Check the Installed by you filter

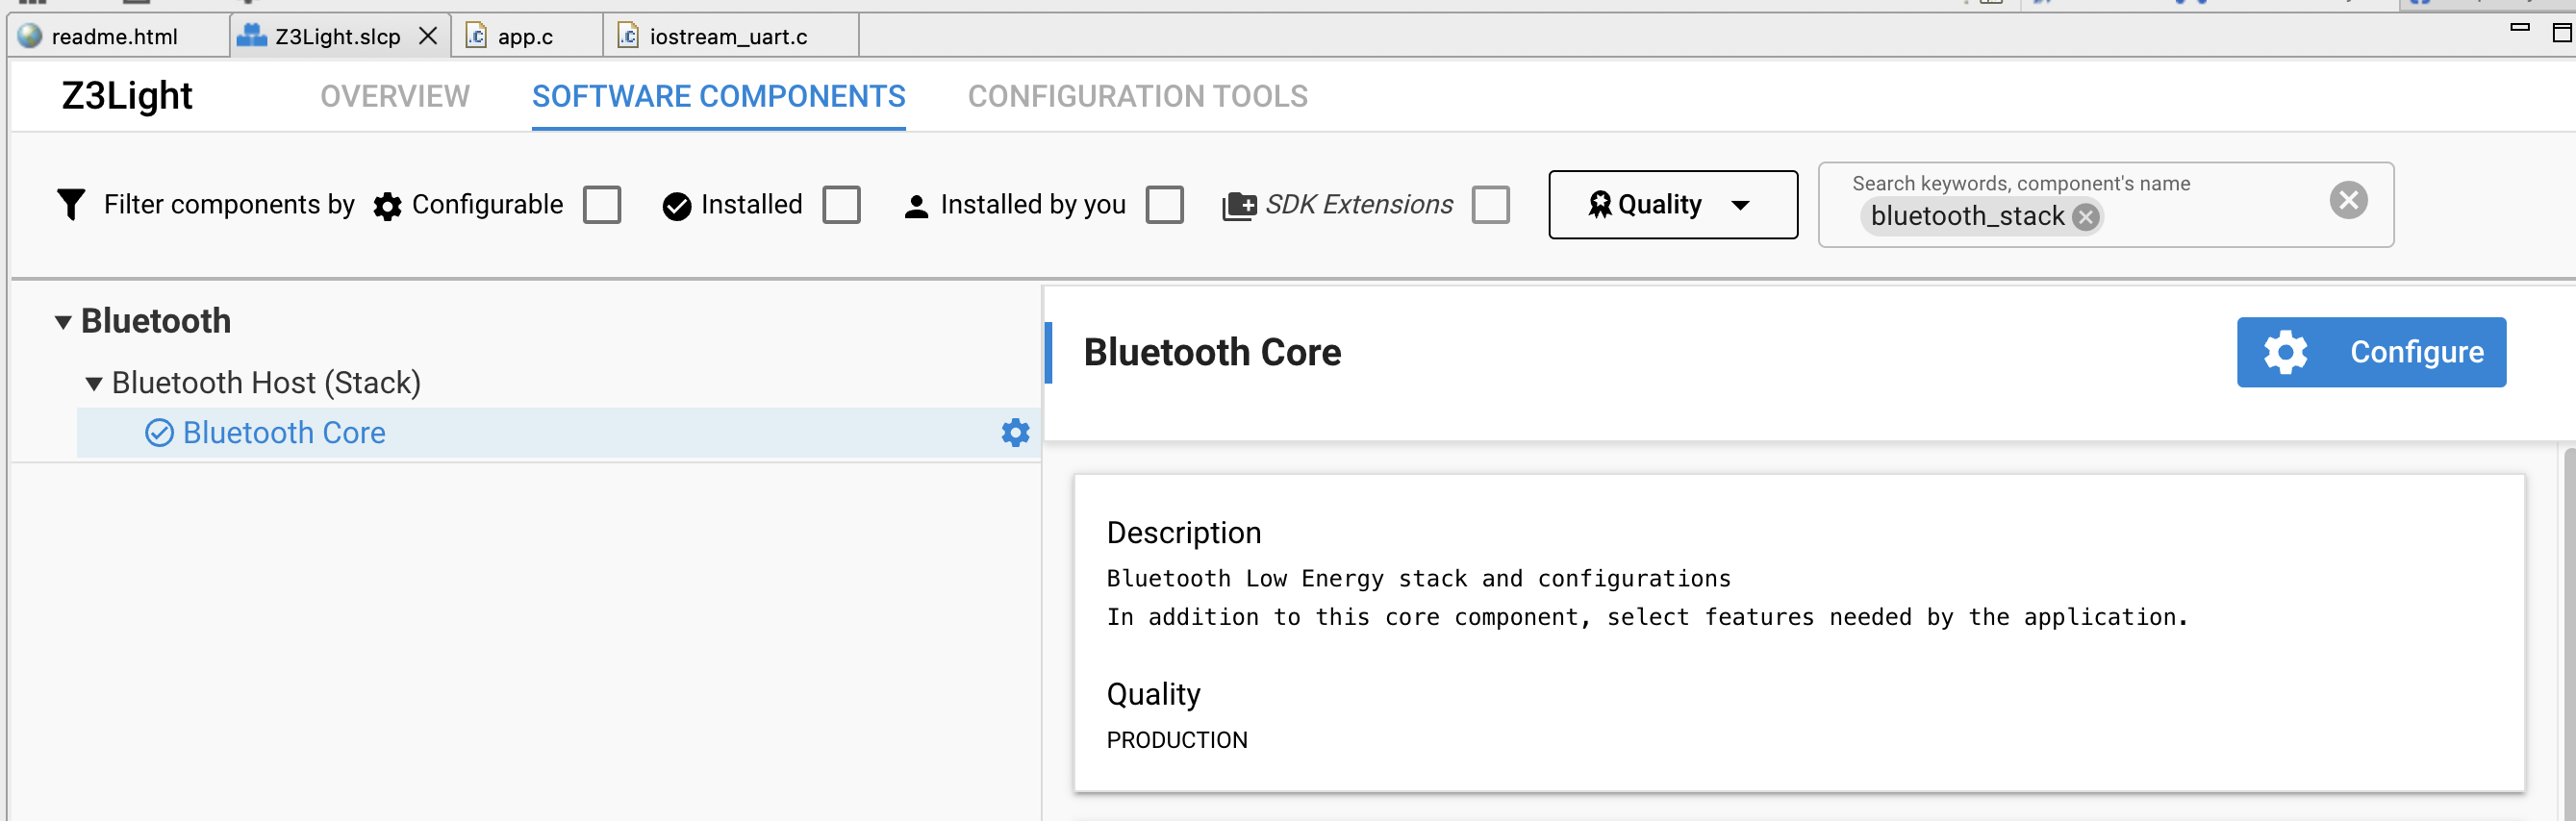tap(1164, 204)
